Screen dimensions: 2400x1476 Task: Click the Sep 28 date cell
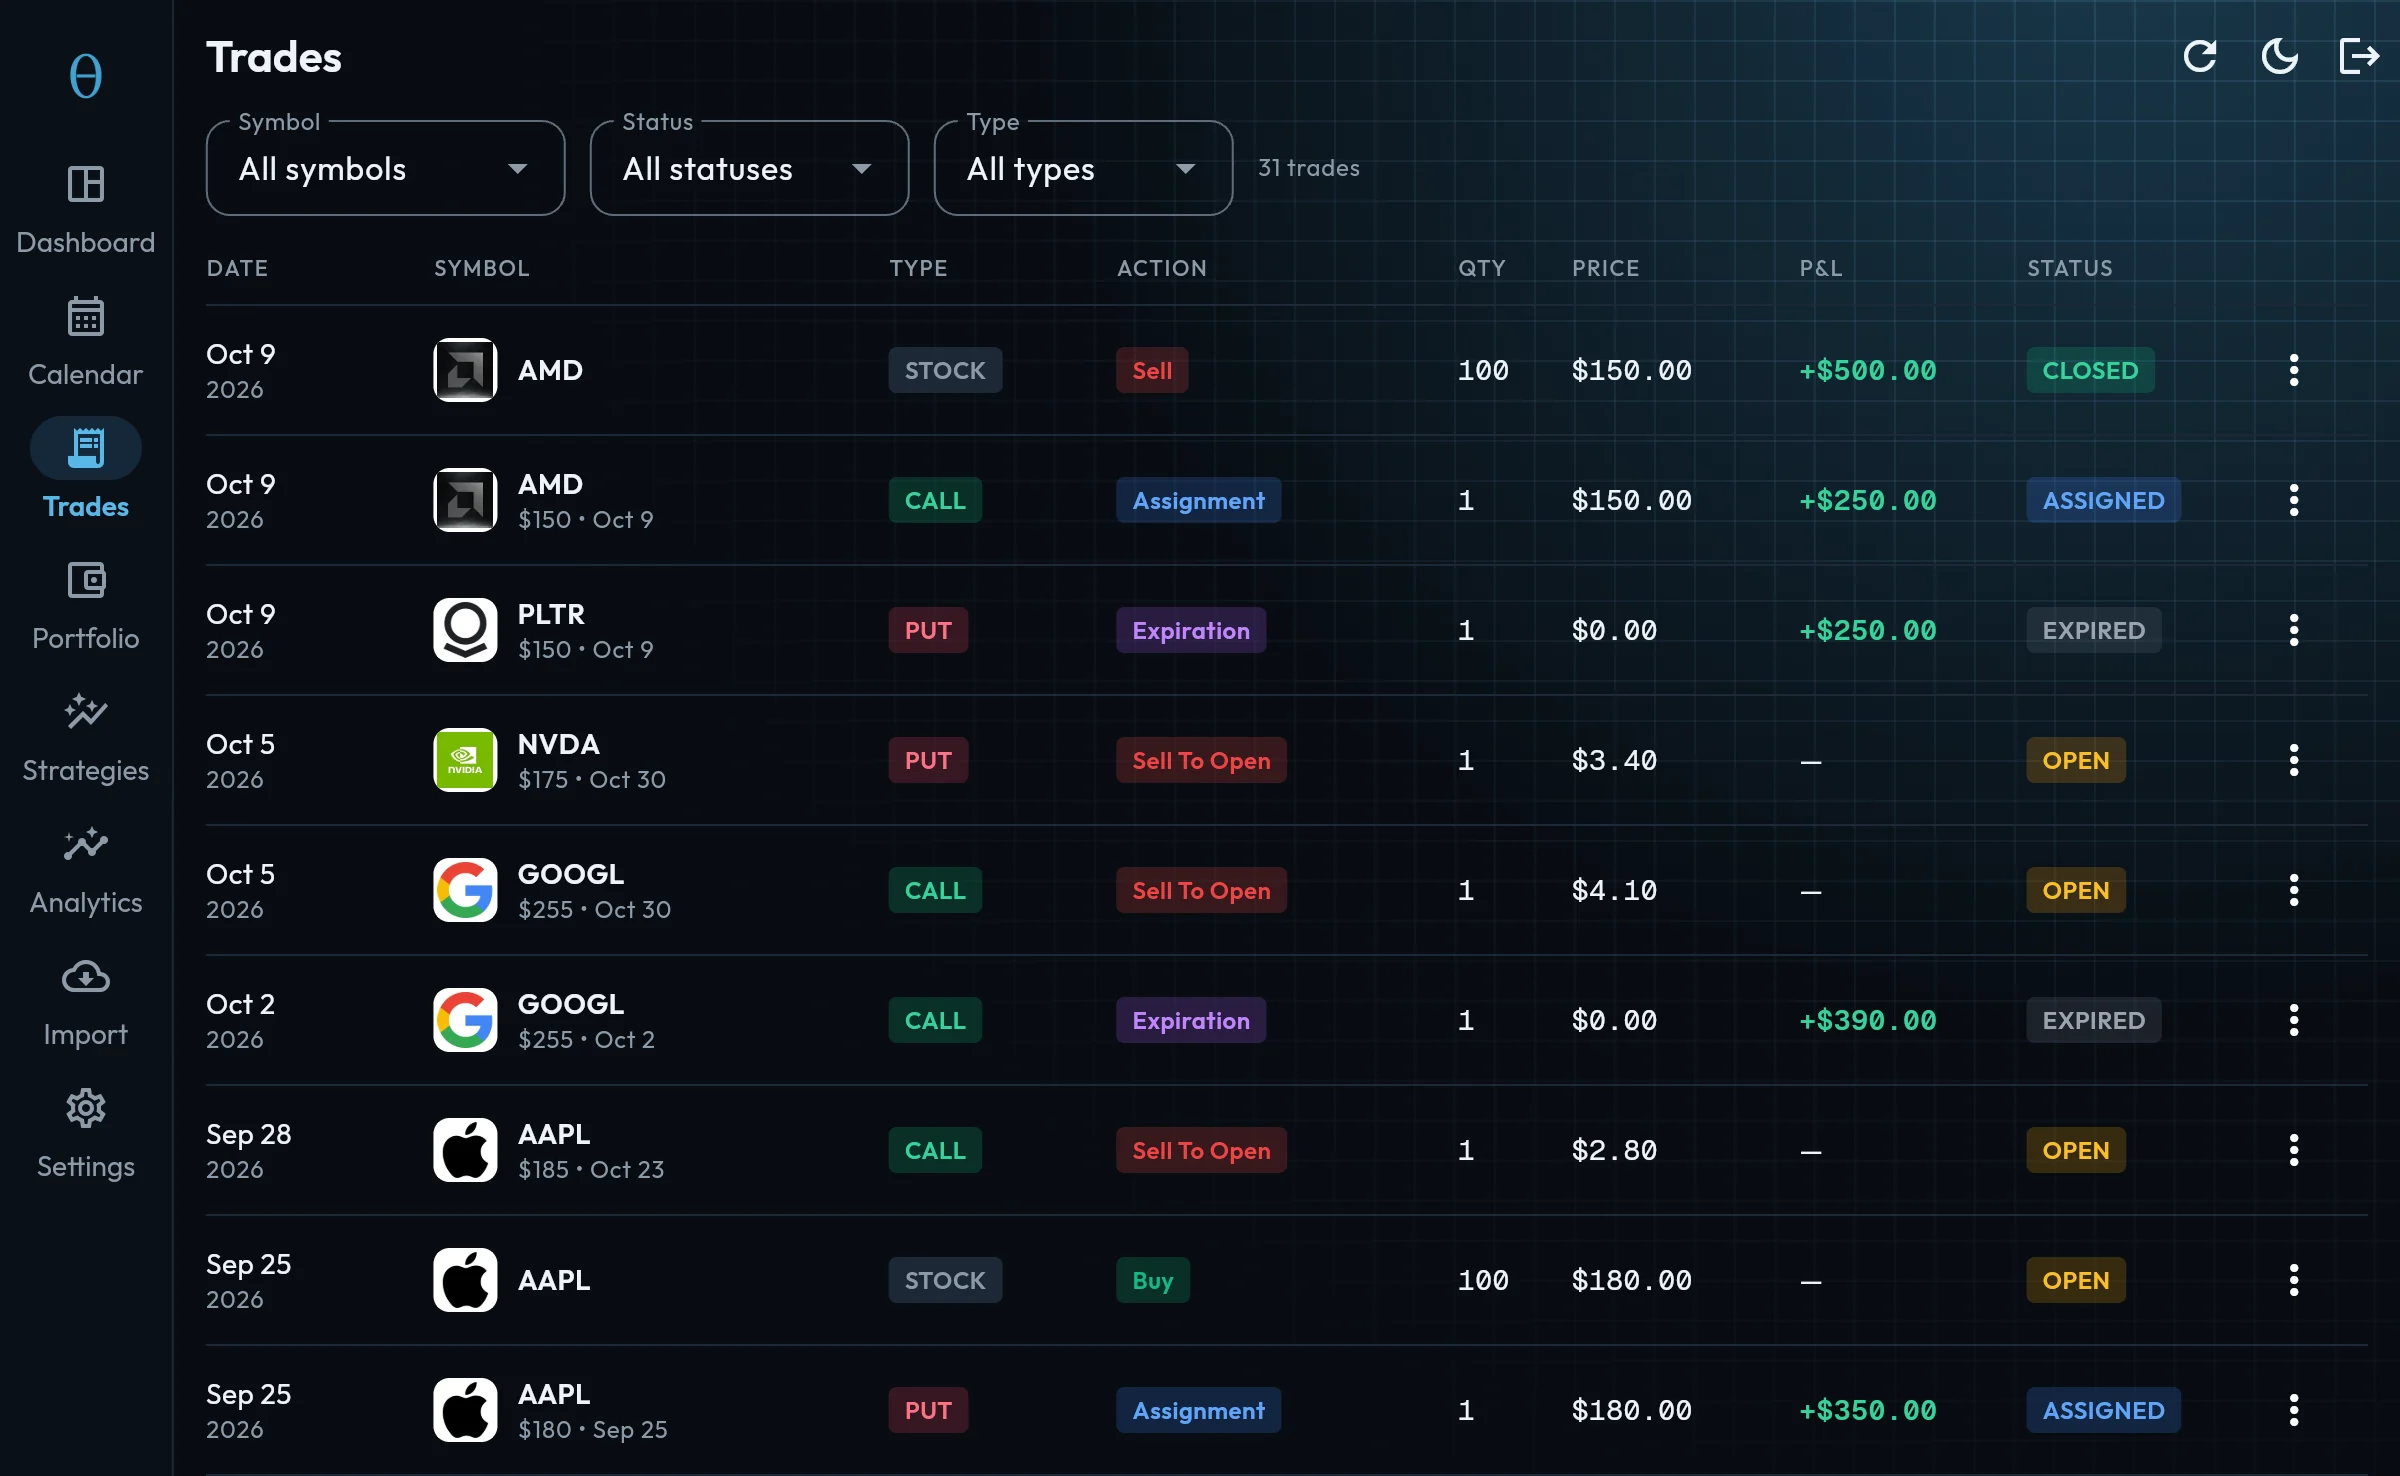click(248, 1150)
